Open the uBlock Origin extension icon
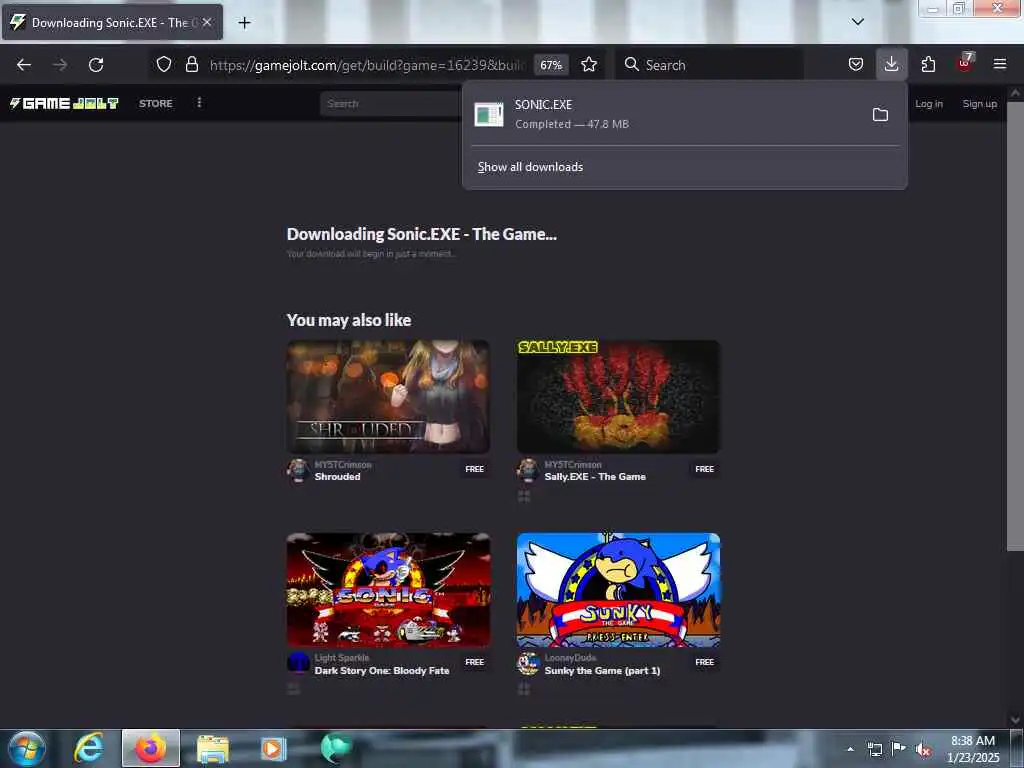This screenshot has height=768, width=1024. coord(965,63)
